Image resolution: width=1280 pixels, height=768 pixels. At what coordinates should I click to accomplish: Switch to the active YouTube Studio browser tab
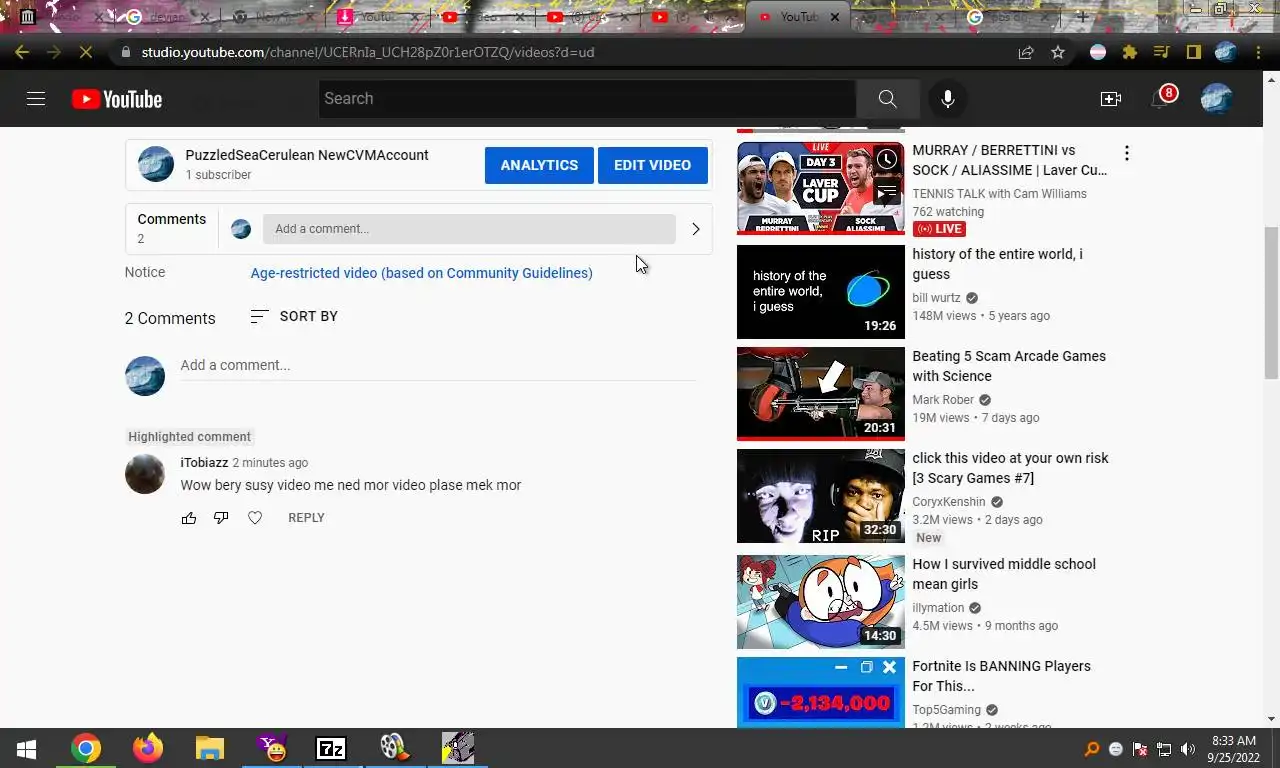click(x=798, y=17)
